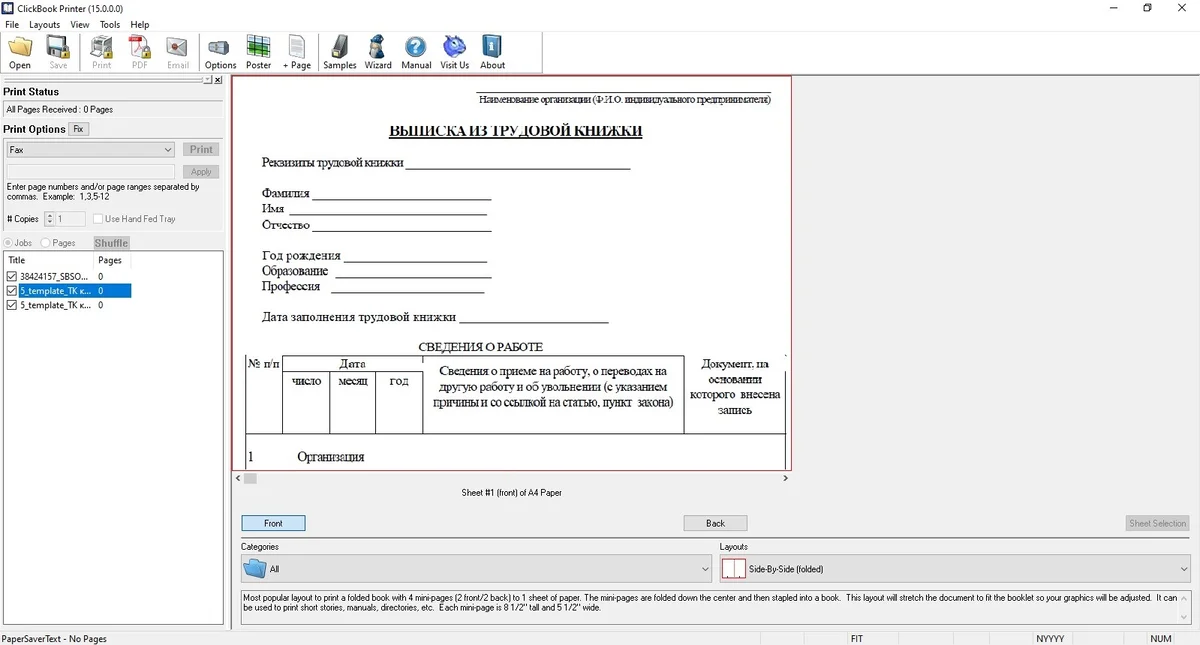Open the Options toolbar icon
Screen dimensions: 1200x645
pyautogui.click(x=220, y=47)
